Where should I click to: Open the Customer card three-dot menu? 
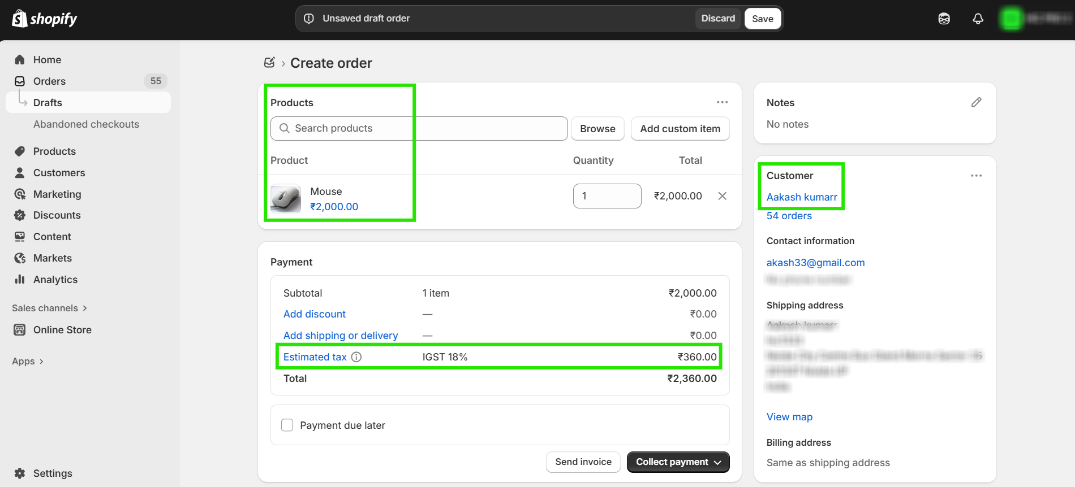(976, 176)
